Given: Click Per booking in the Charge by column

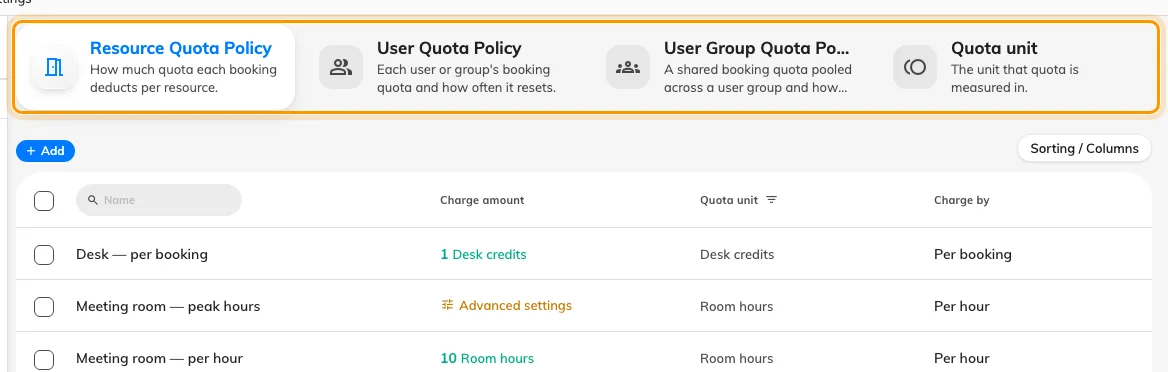Looking at the screenshot, I should pyautogui.click(x=973, y=254).
